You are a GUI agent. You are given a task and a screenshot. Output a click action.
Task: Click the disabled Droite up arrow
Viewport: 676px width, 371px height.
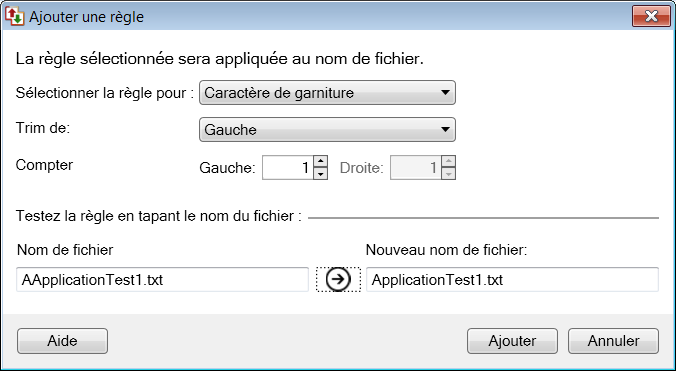coord(448,162)
